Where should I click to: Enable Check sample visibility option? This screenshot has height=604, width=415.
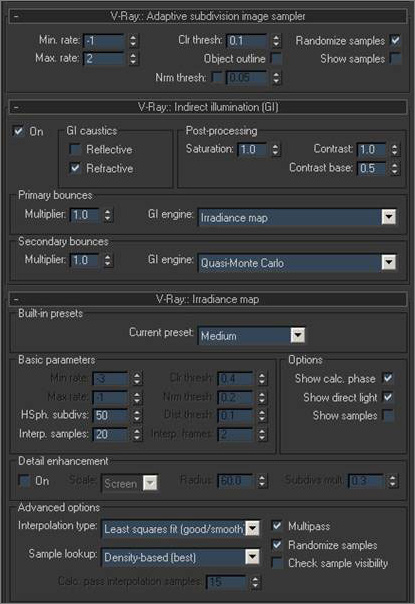pos(277,563)
